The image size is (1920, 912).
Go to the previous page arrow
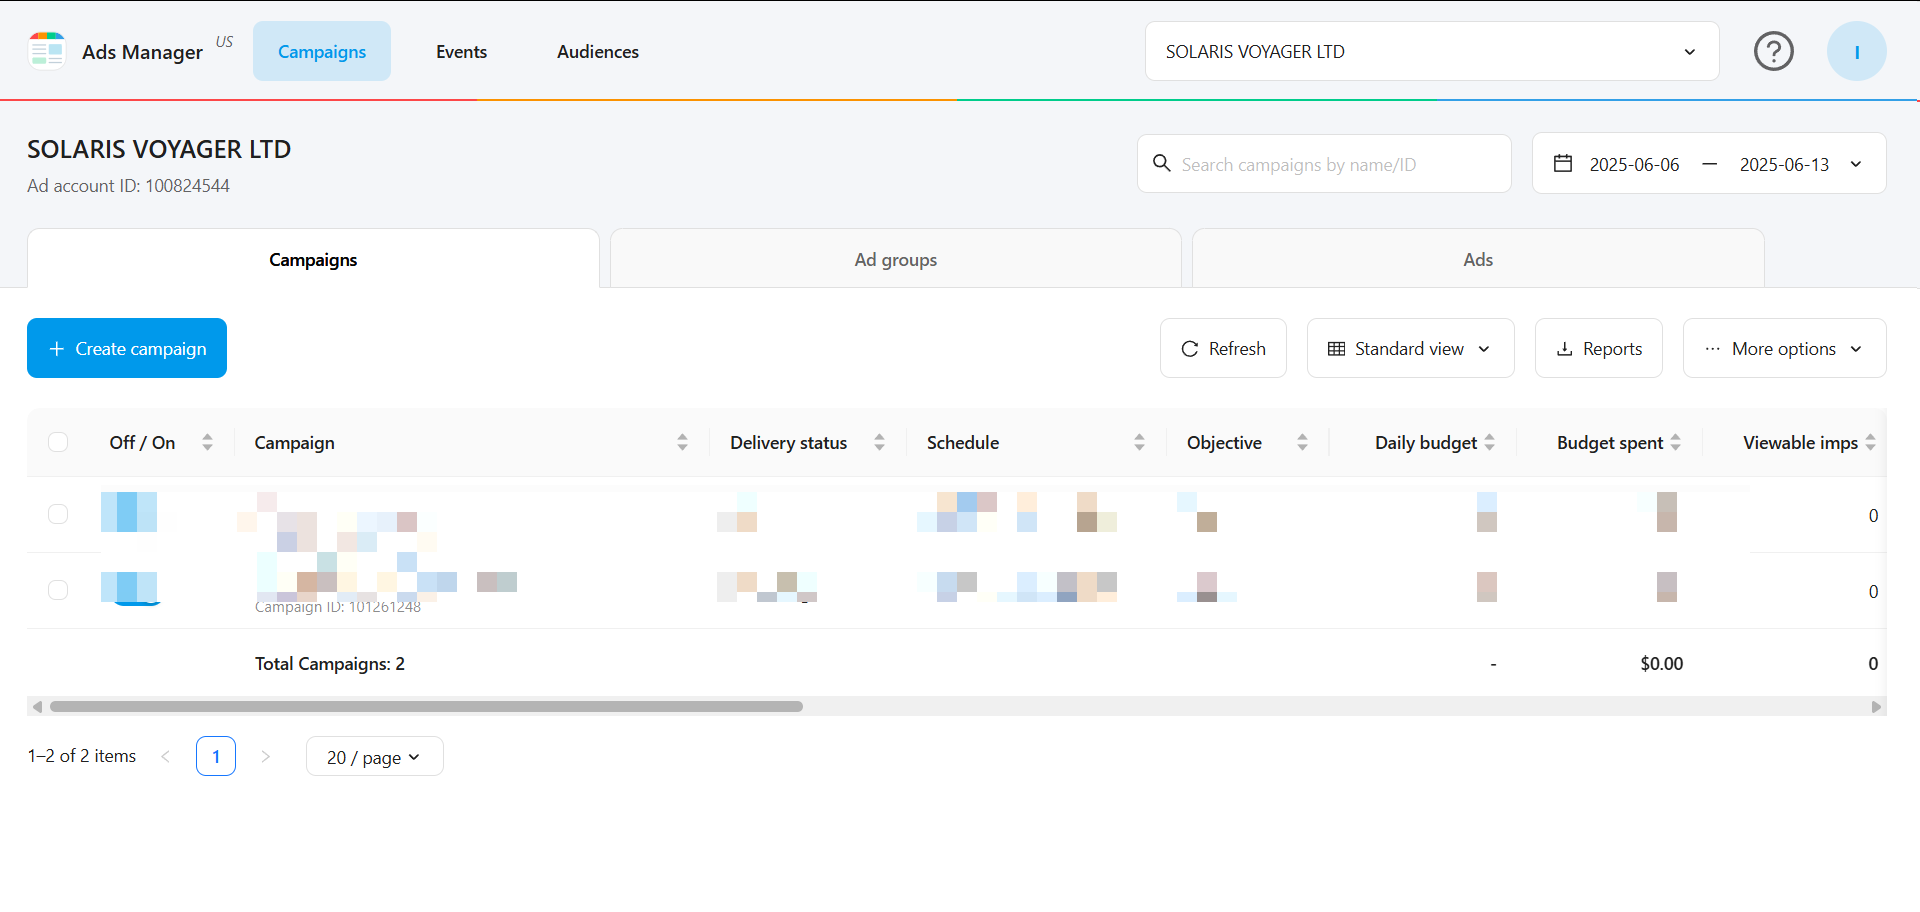click(x=166, y=756)
